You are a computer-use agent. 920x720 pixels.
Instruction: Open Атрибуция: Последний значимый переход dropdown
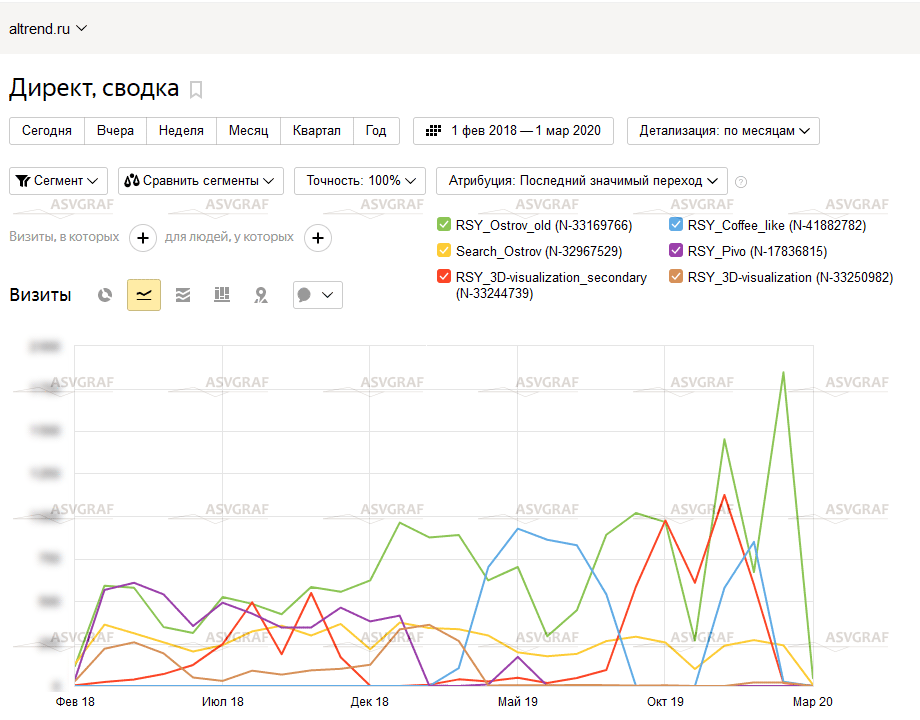click(582, 181)
